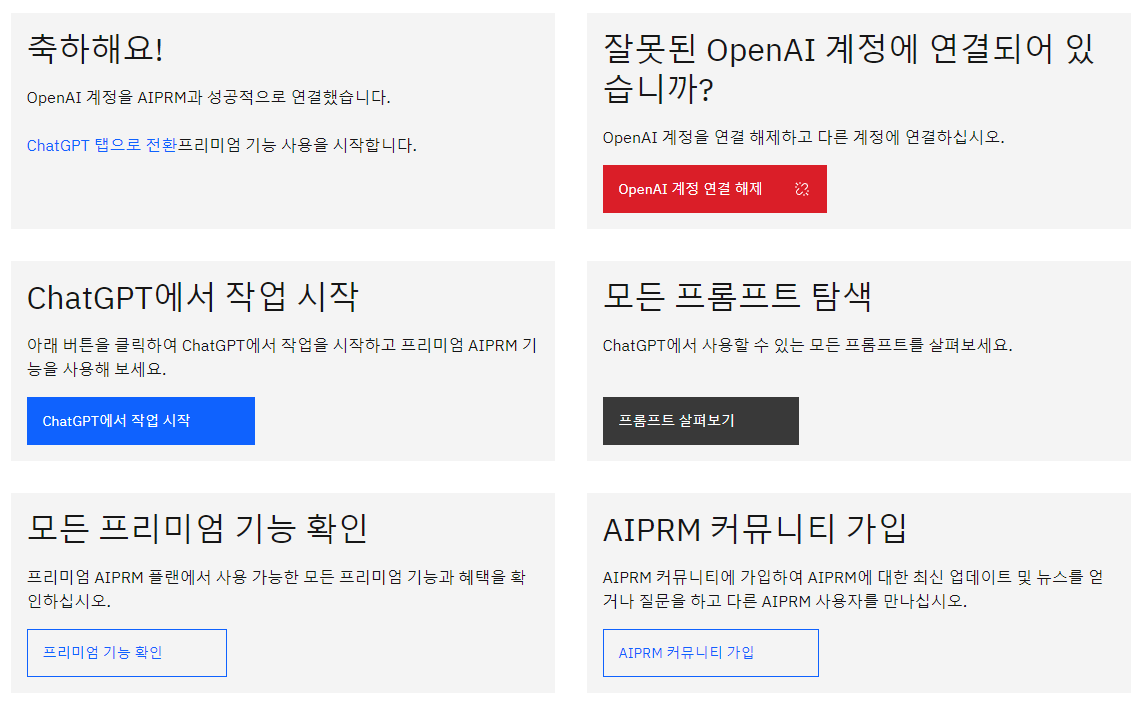The width and height of the screenshot is (1139, 703).
Task: Click text '프리미엄 기능 사용을 시작합니다.'
Action: point(297,145)
